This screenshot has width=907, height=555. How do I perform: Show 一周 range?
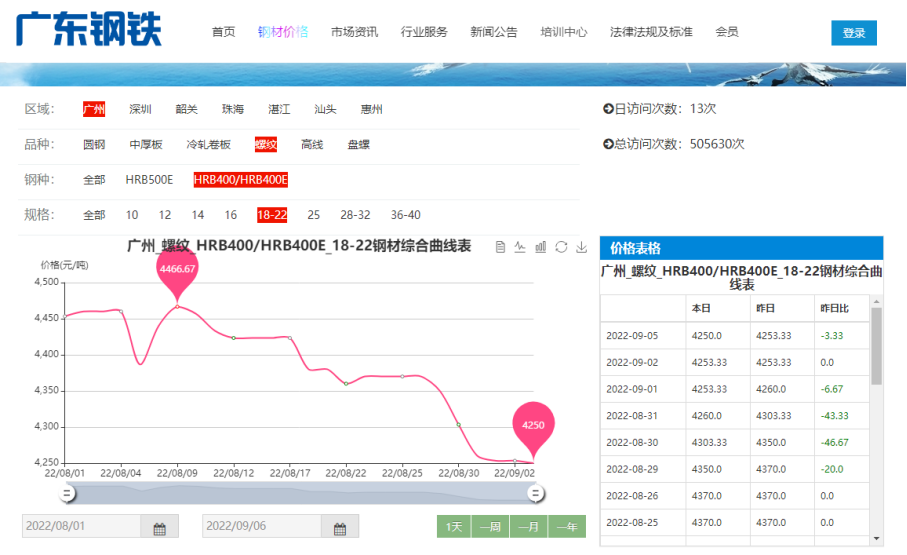click(x=491, y=527)
